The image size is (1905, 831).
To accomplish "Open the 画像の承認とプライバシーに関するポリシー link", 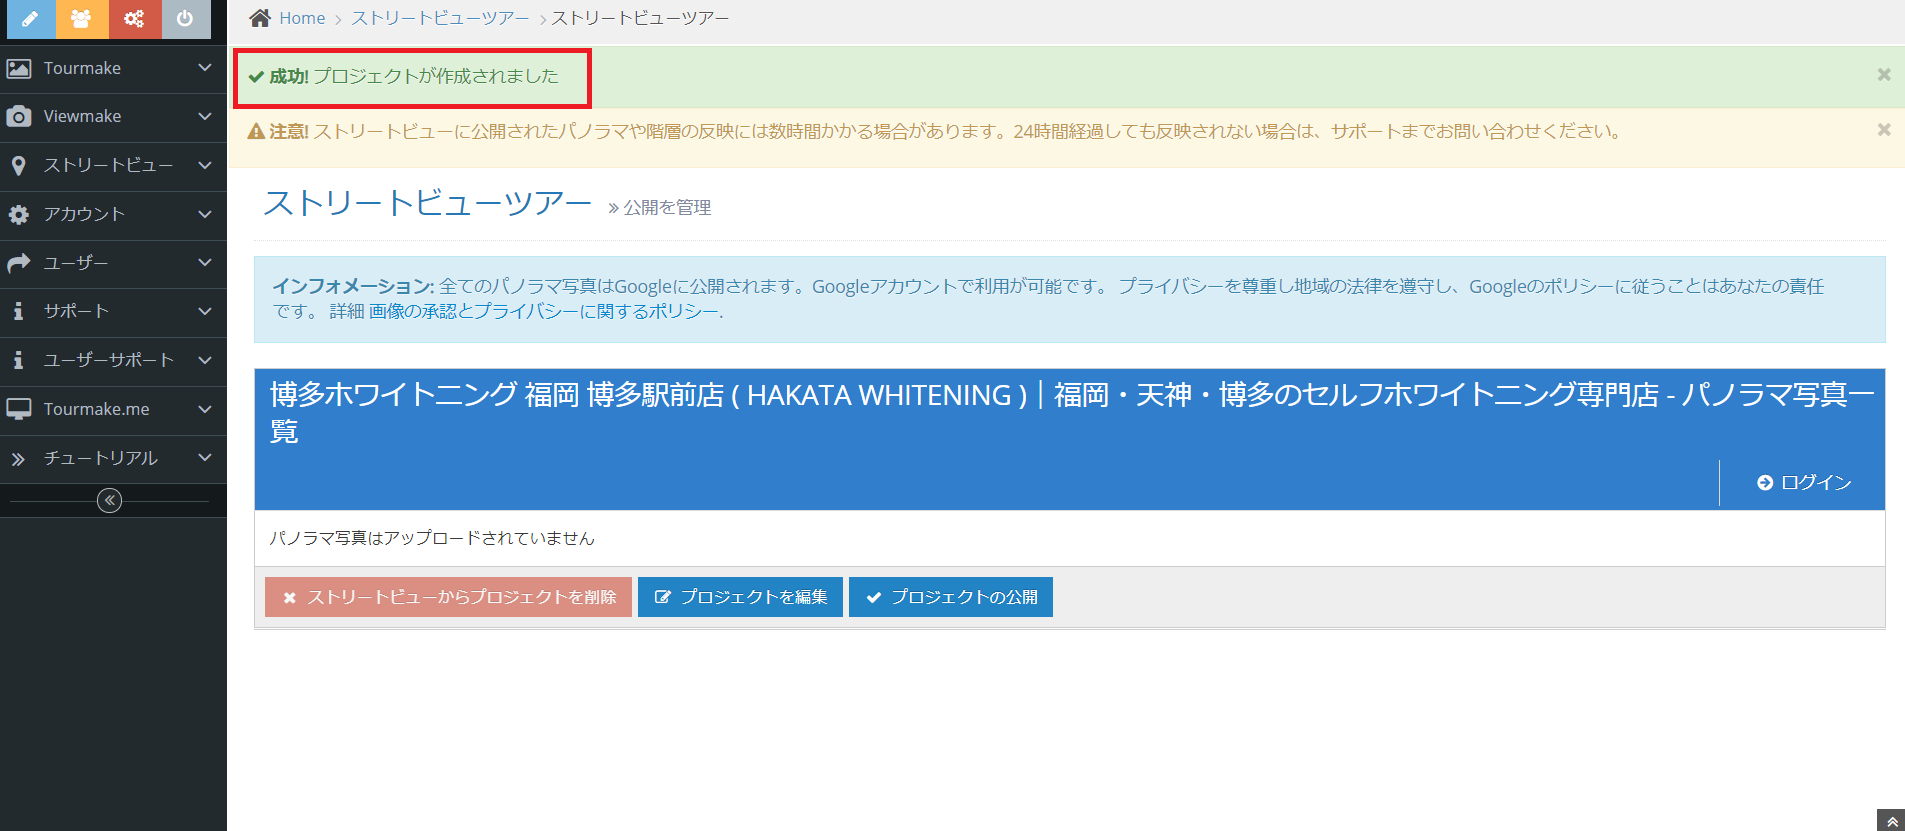I will (x=544, y=312).
